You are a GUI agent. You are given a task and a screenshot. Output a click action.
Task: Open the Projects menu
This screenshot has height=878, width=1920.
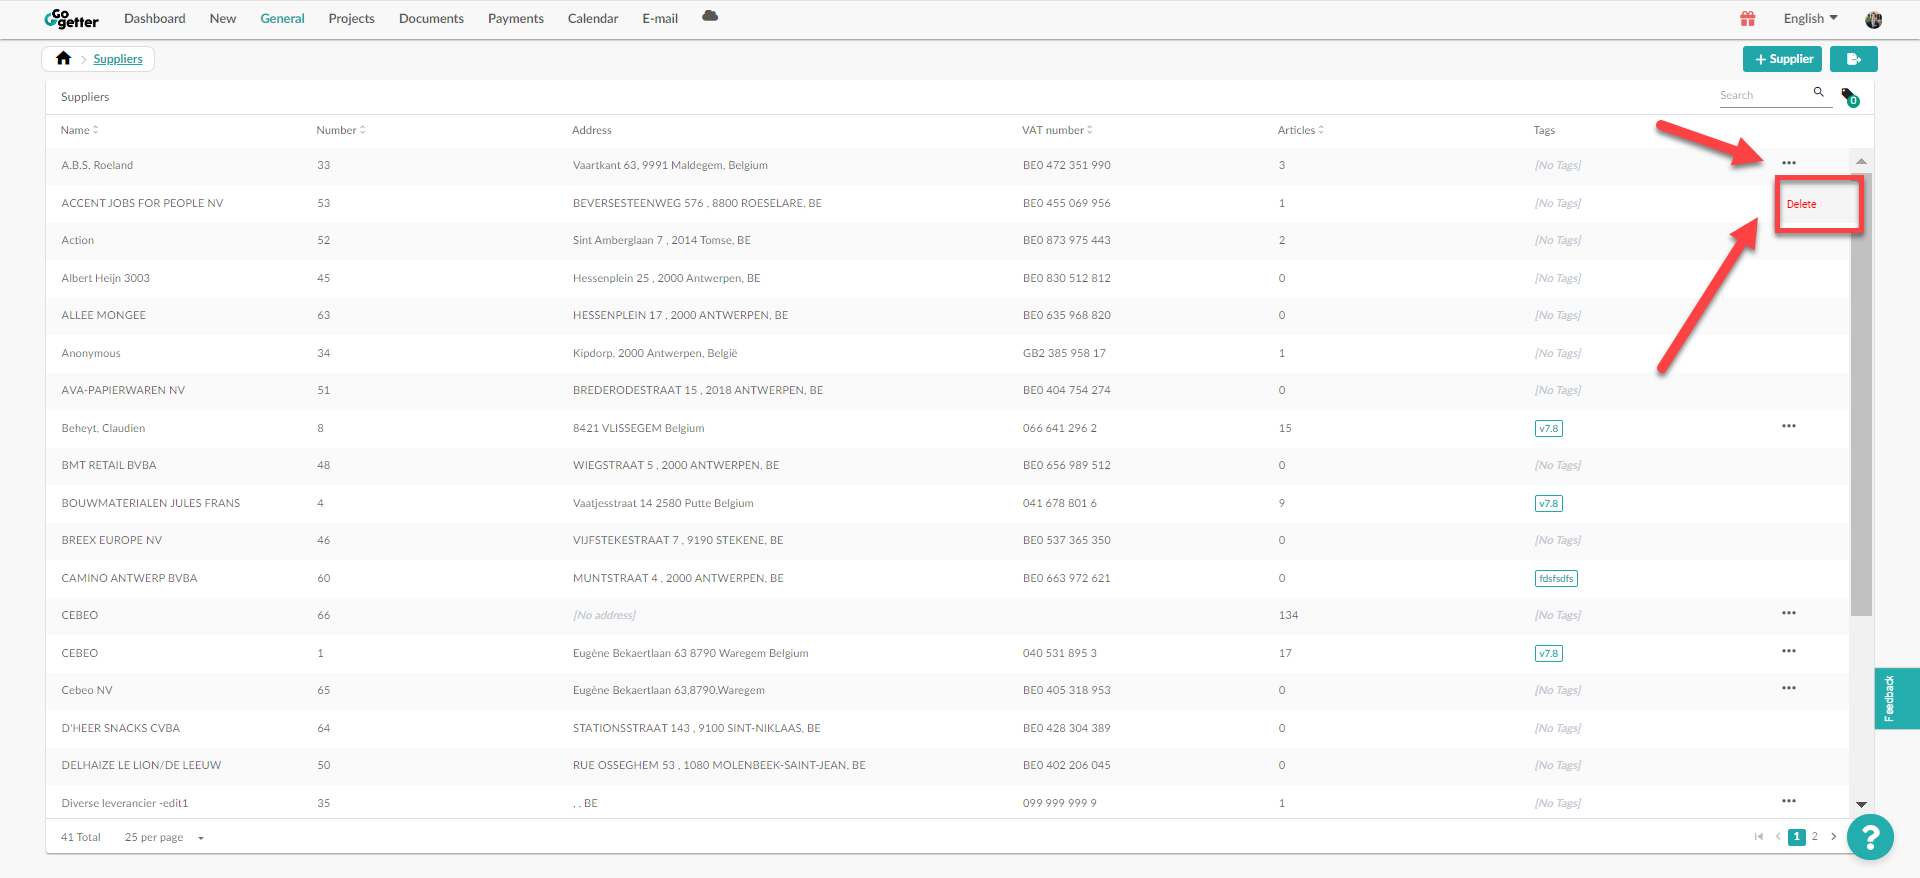[x=351, y=19]
